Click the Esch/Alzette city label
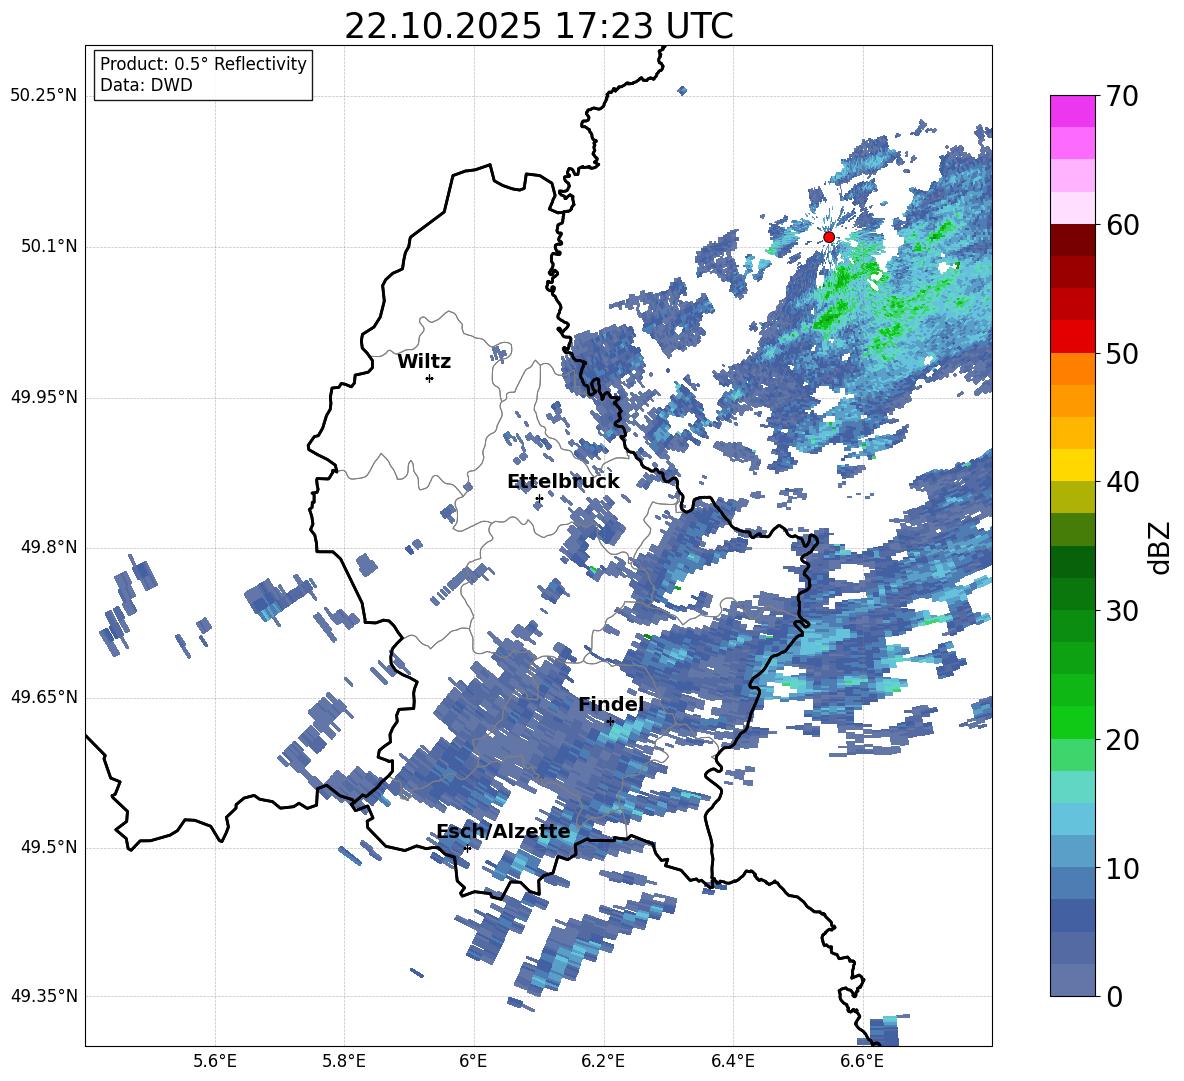1184x1081 pixels. pos(503,831)
